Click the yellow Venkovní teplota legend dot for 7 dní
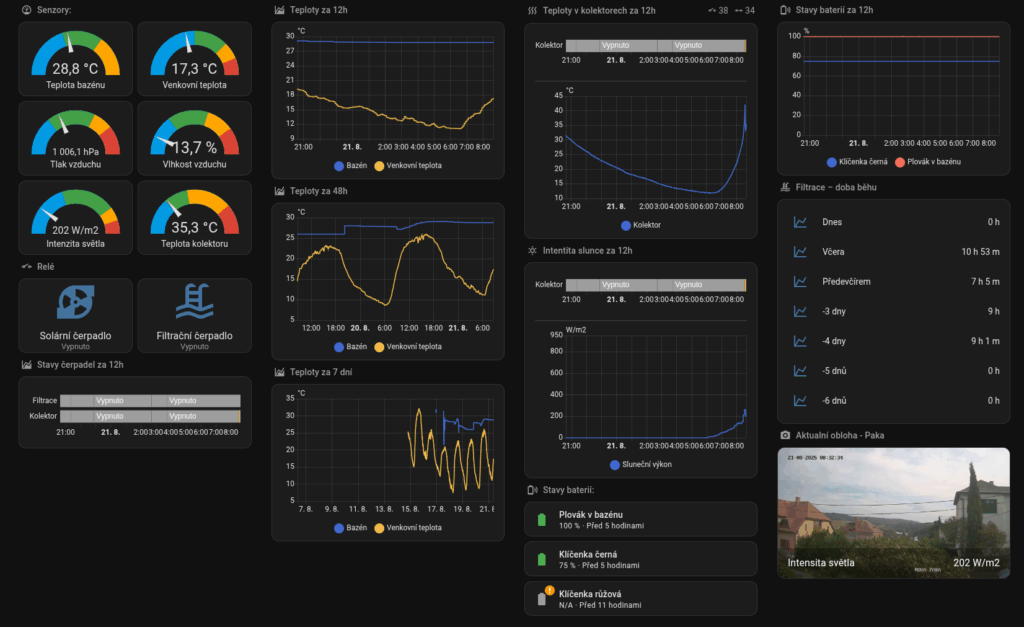 tap(379, 528)
